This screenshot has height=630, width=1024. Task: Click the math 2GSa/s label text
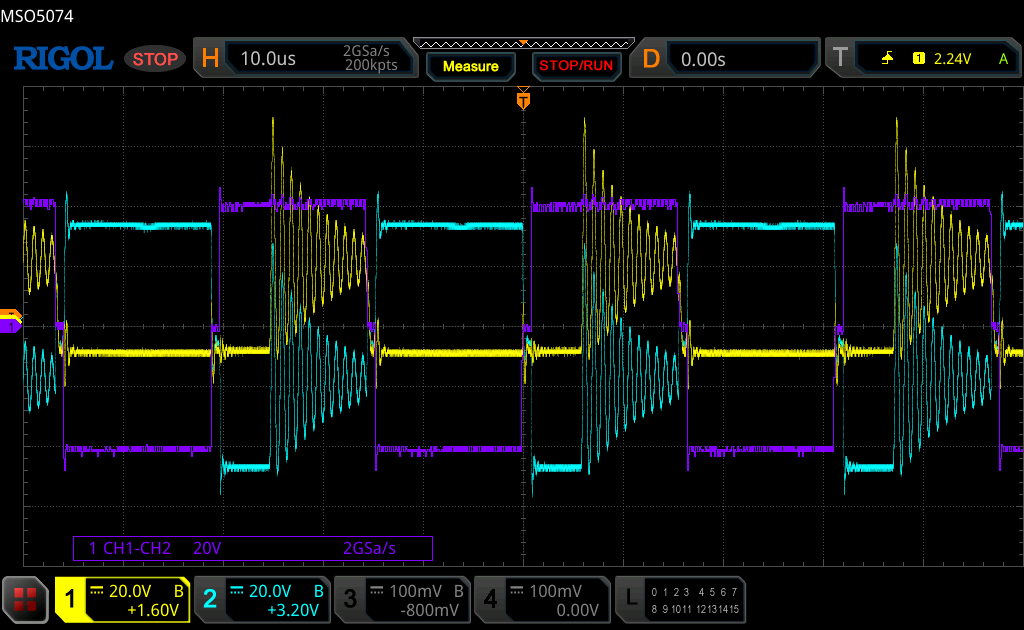point(369,548)
